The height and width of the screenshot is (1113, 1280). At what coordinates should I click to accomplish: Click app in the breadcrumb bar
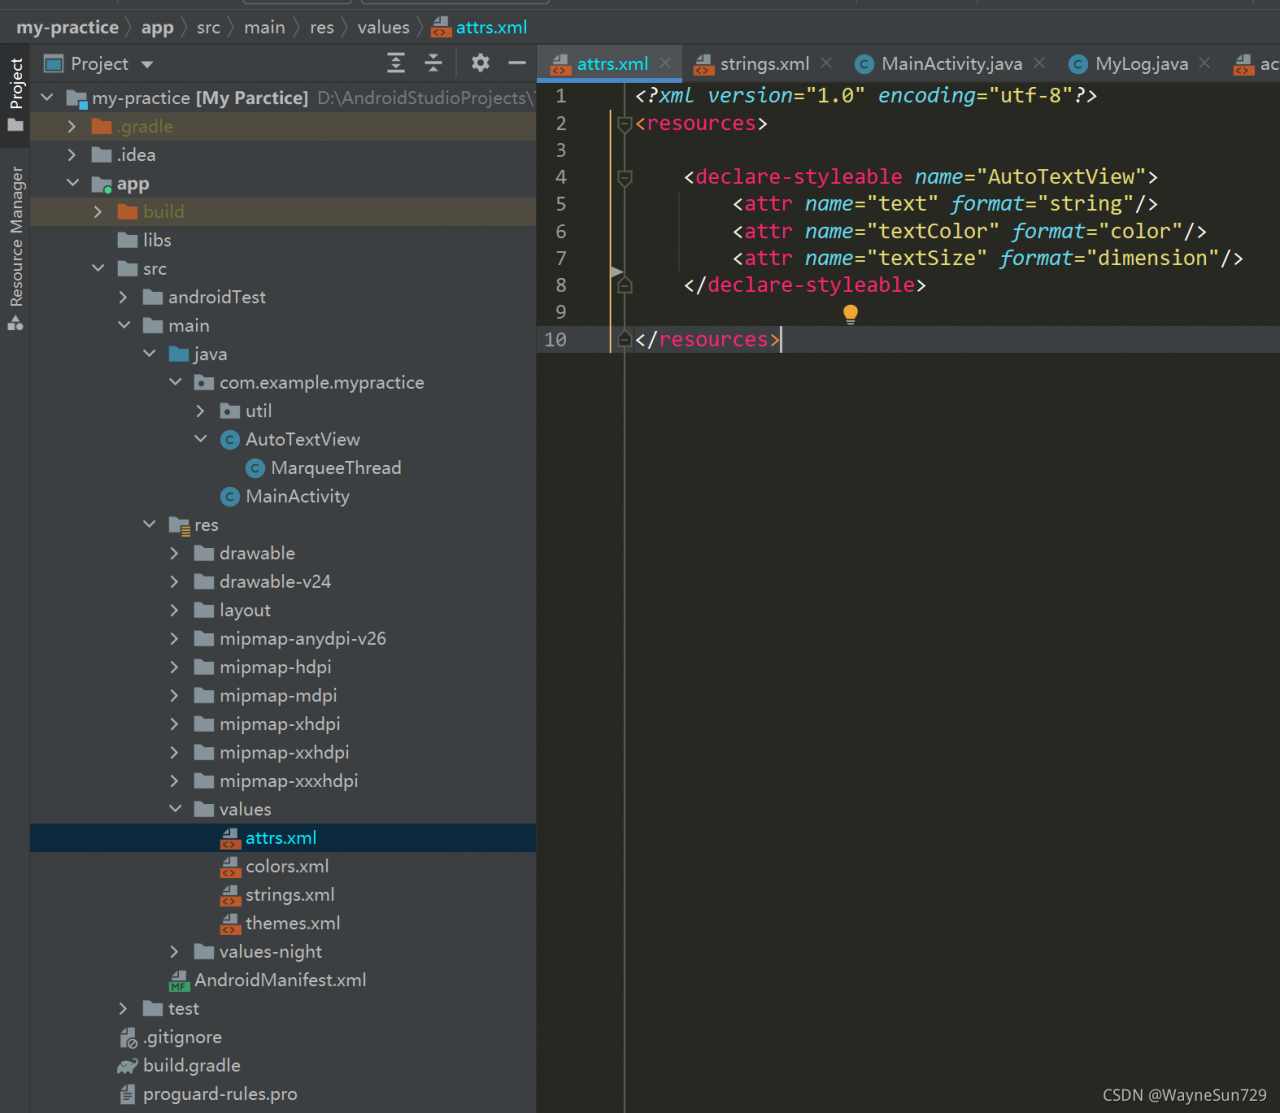pos(157,27)
